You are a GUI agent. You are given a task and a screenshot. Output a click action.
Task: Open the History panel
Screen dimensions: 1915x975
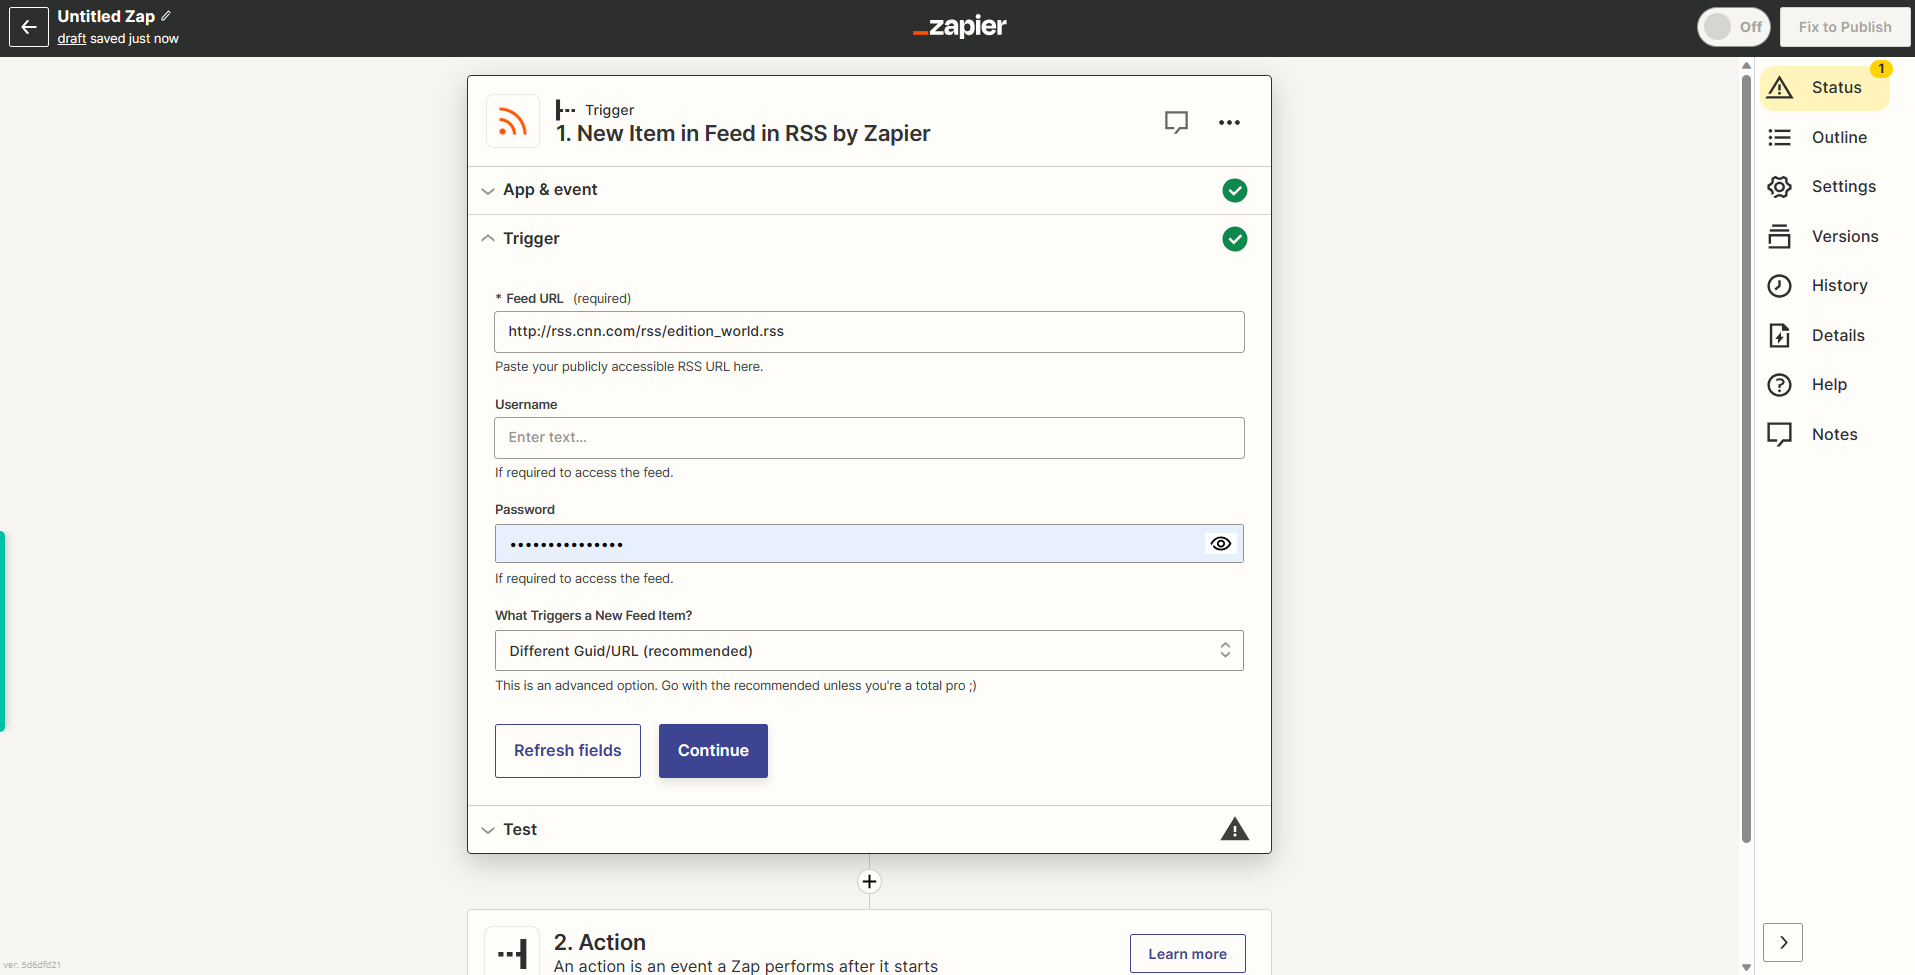click(x=1825, y=286)
